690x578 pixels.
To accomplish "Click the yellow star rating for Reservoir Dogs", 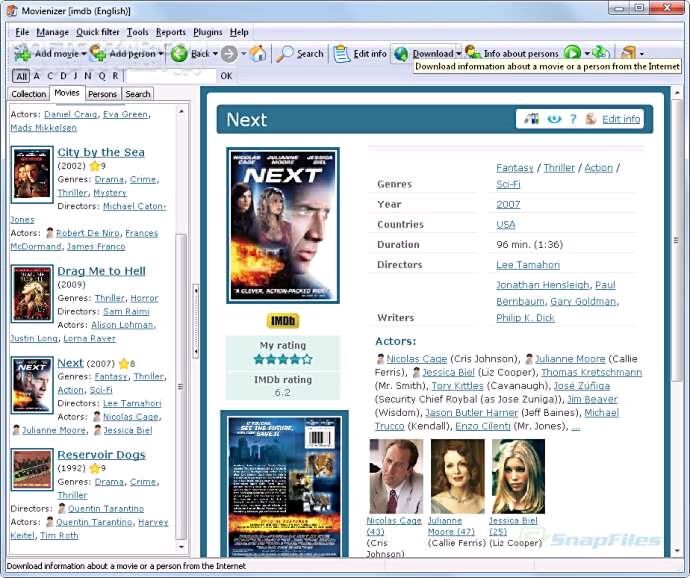I will [x=95, y=468].
